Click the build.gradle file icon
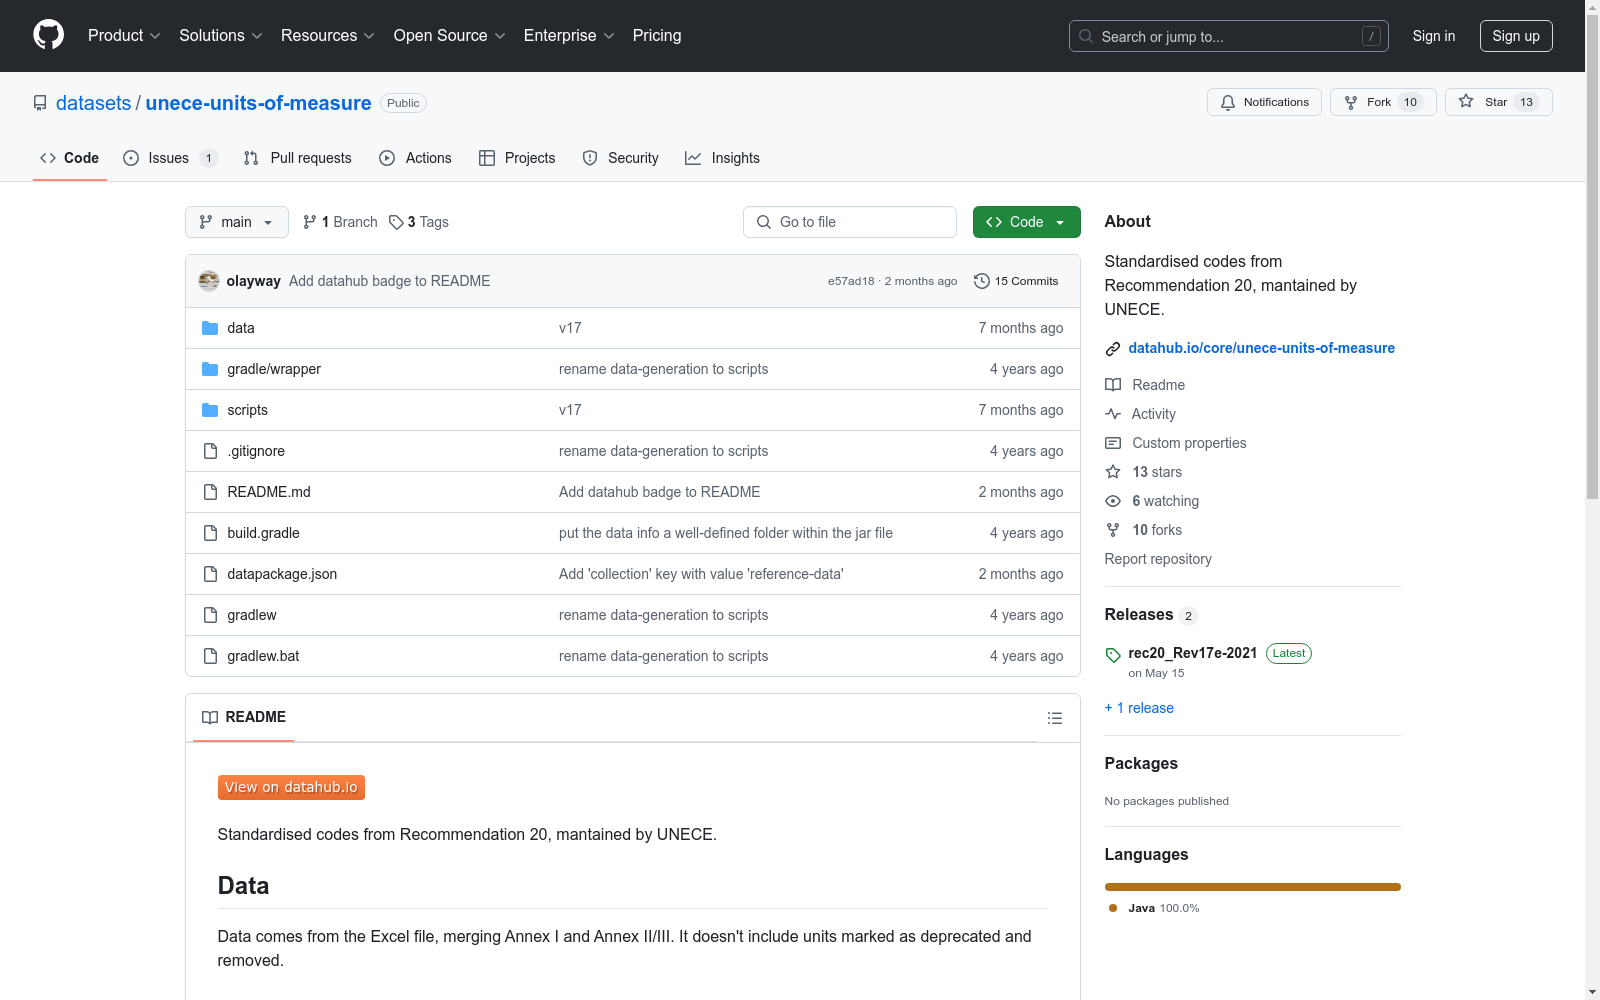This screenshot has width=1600, height=1000. (x=210, y=533)
